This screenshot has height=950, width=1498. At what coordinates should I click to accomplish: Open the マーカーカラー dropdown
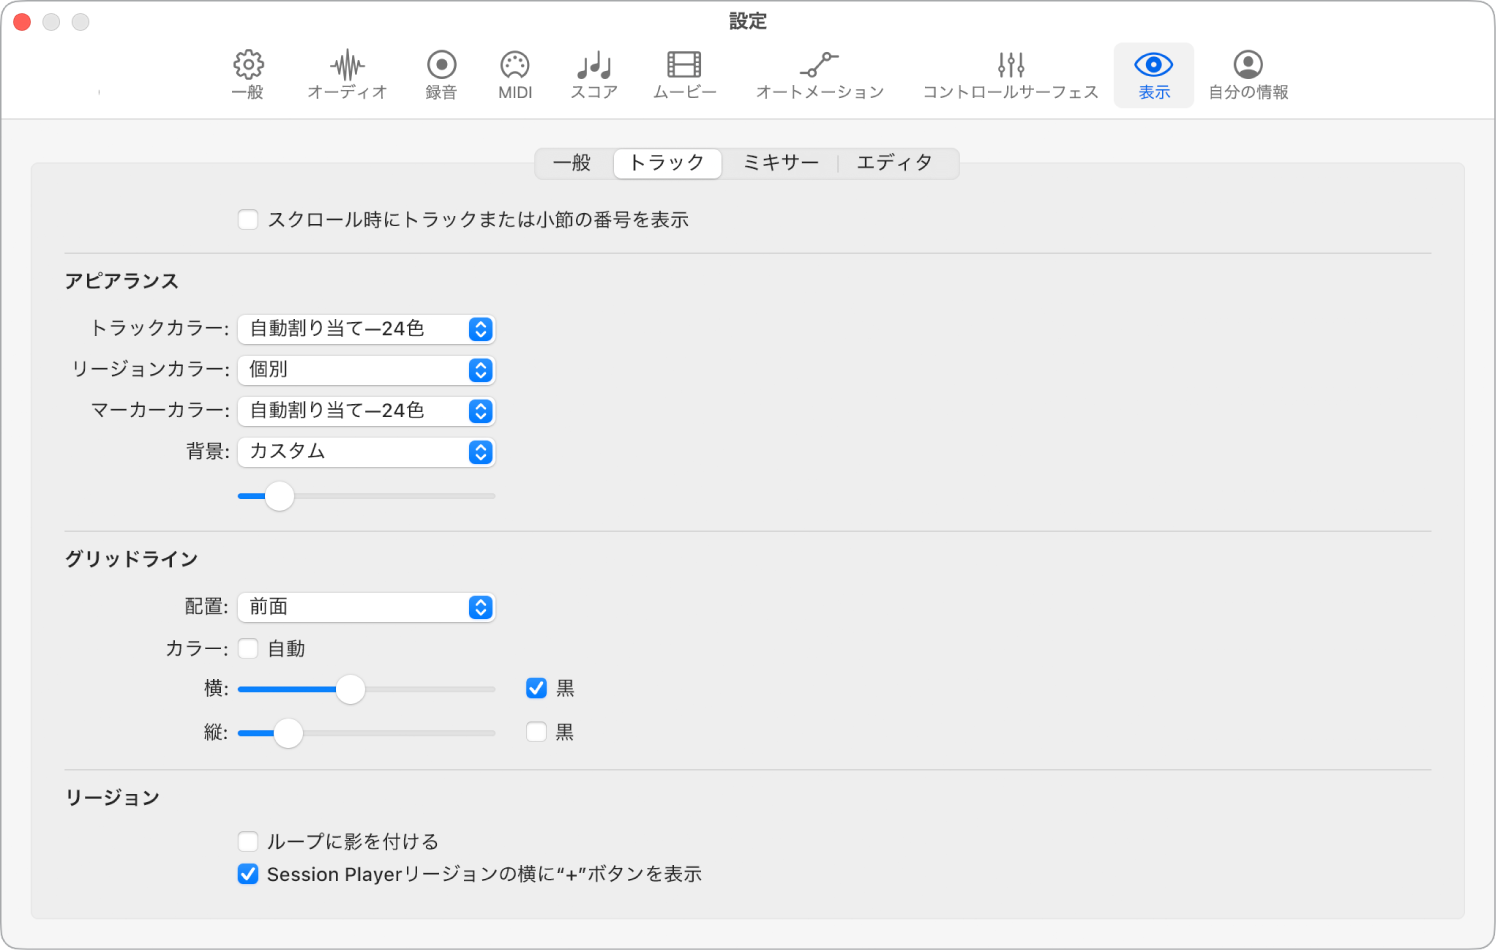pos(366,411)
